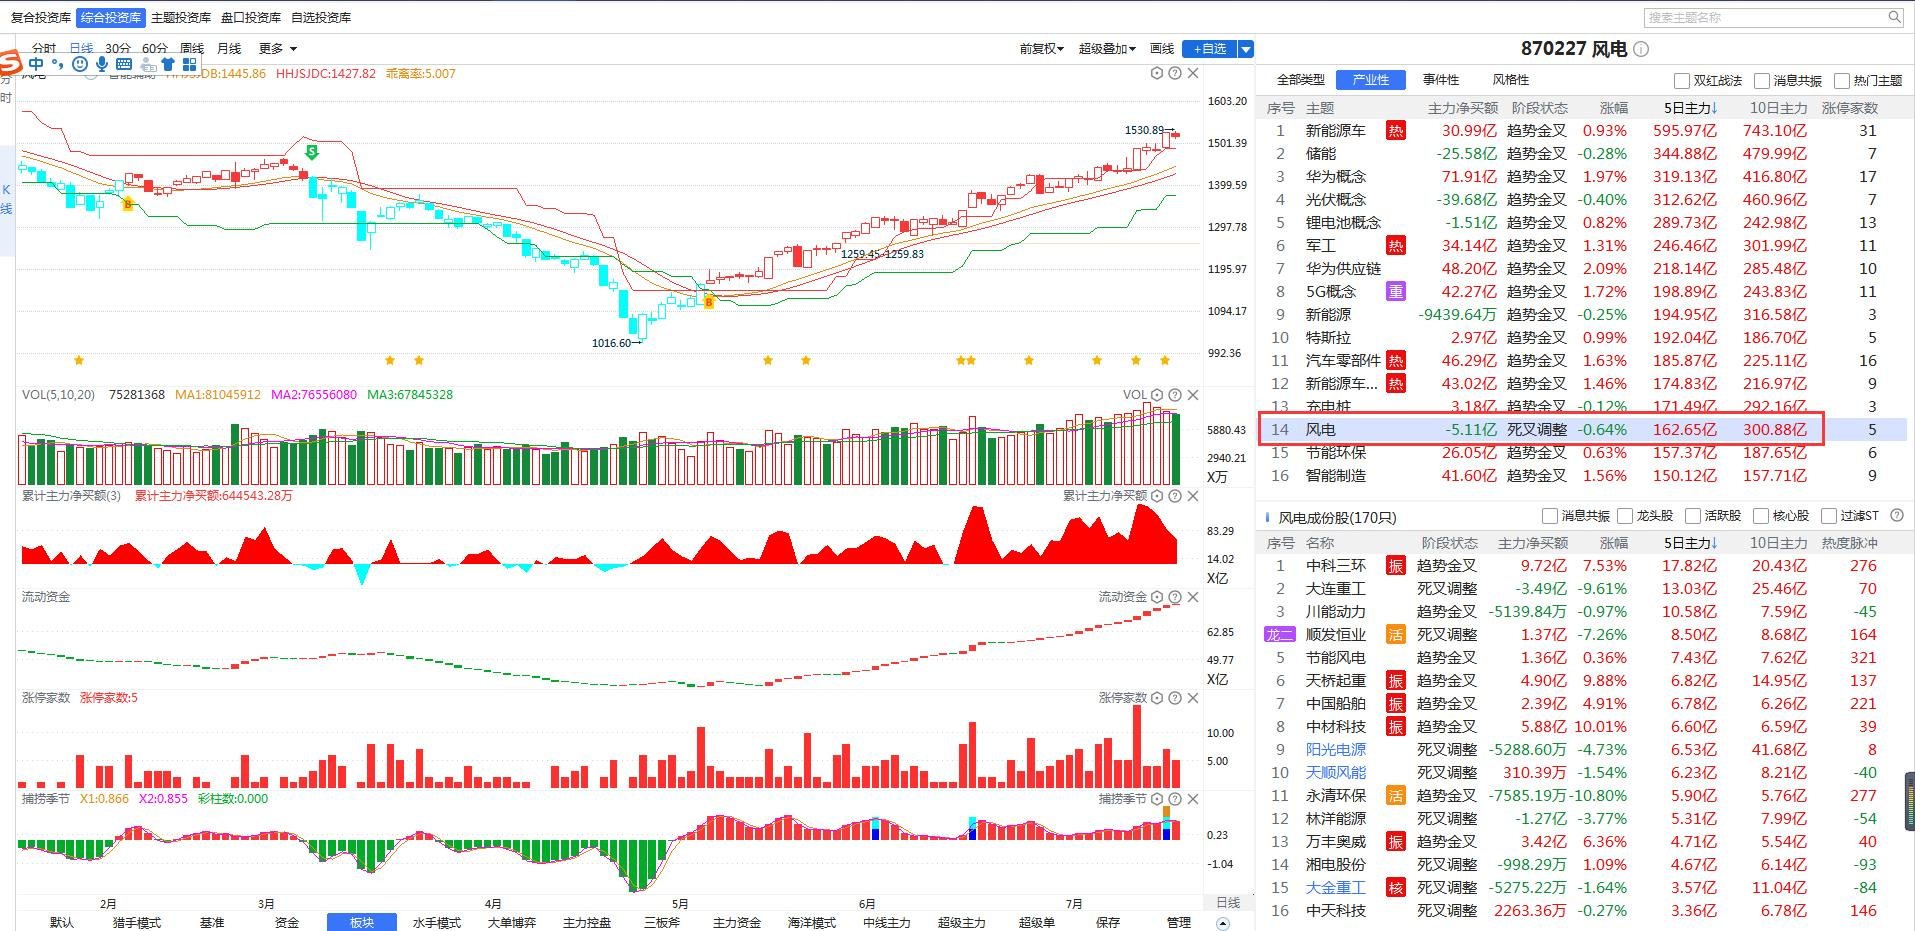Open help icon of the VOL indicator panel
The width and height of the screenshot is (1915, 931).
point(1175,395)
